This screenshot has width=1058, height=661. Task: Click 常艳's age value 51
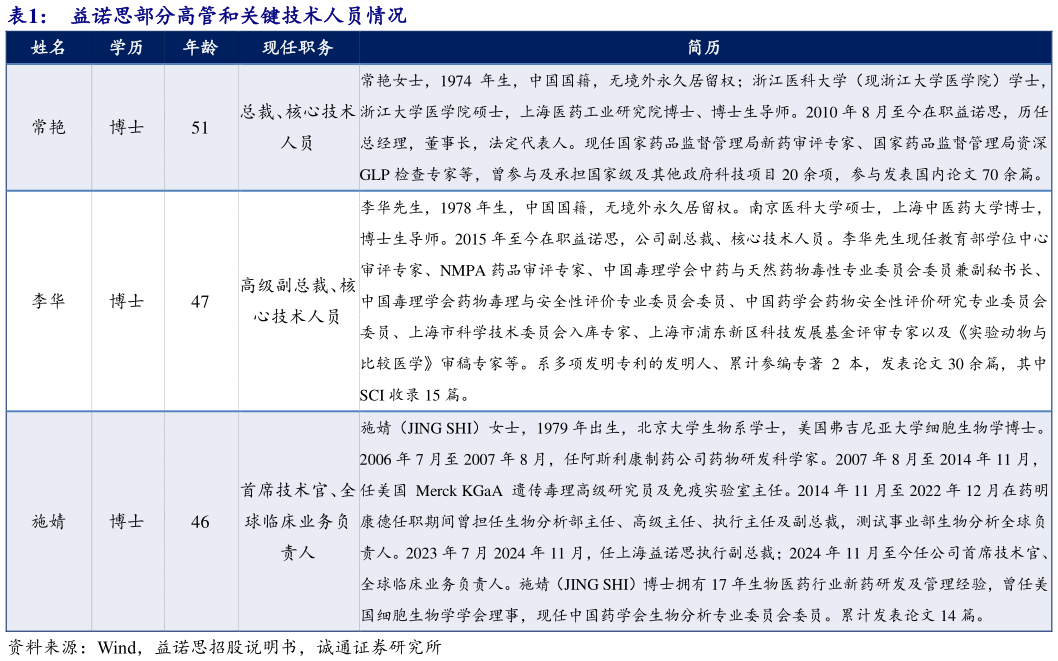tap(200, 128)
